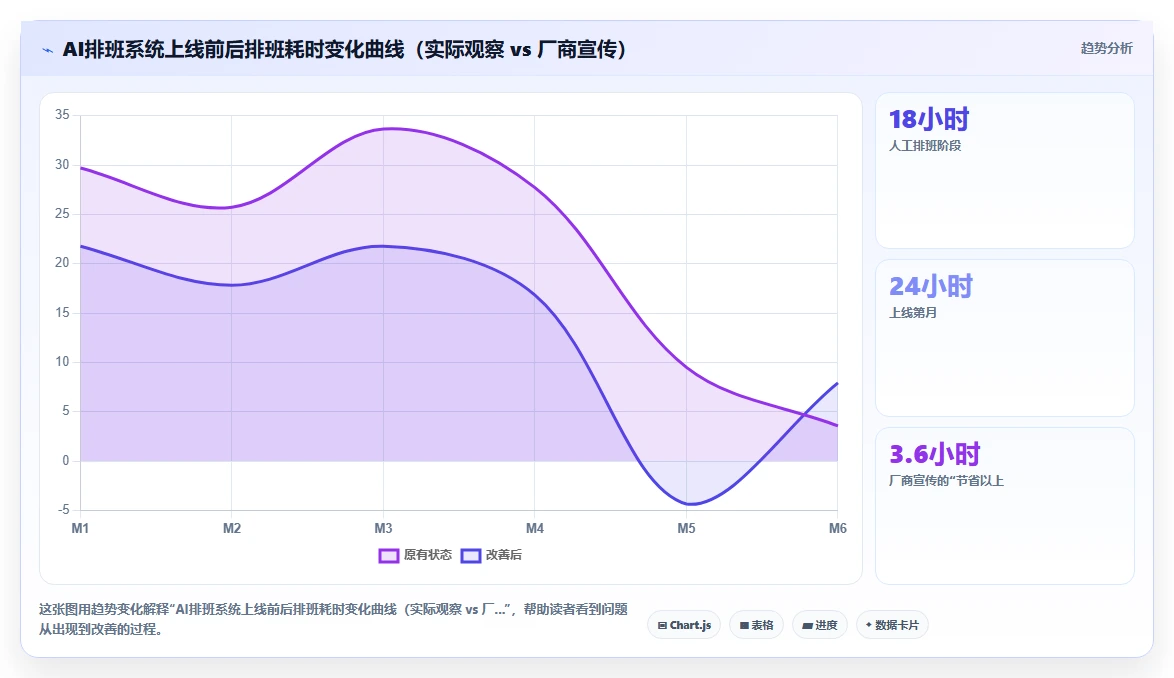Select the 表格 tag

[756, 625]
